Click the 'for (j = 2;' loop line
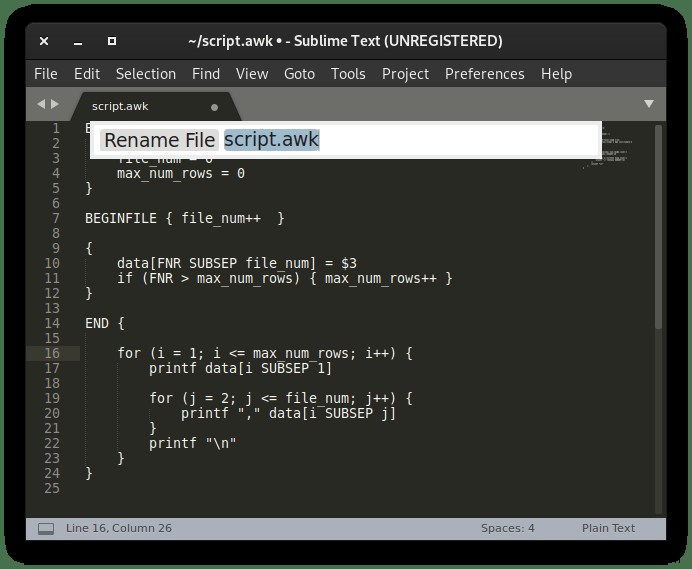This screenshot has width=692, height=569. 281,399
